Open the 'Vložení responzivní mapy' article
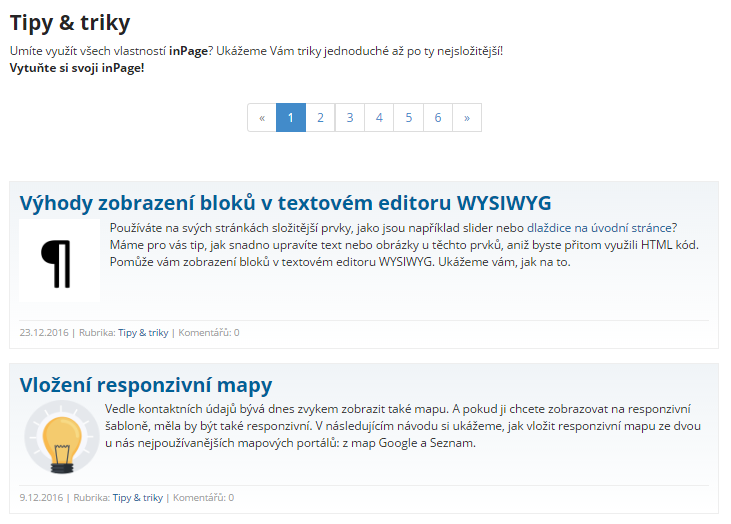 point(146,385)
